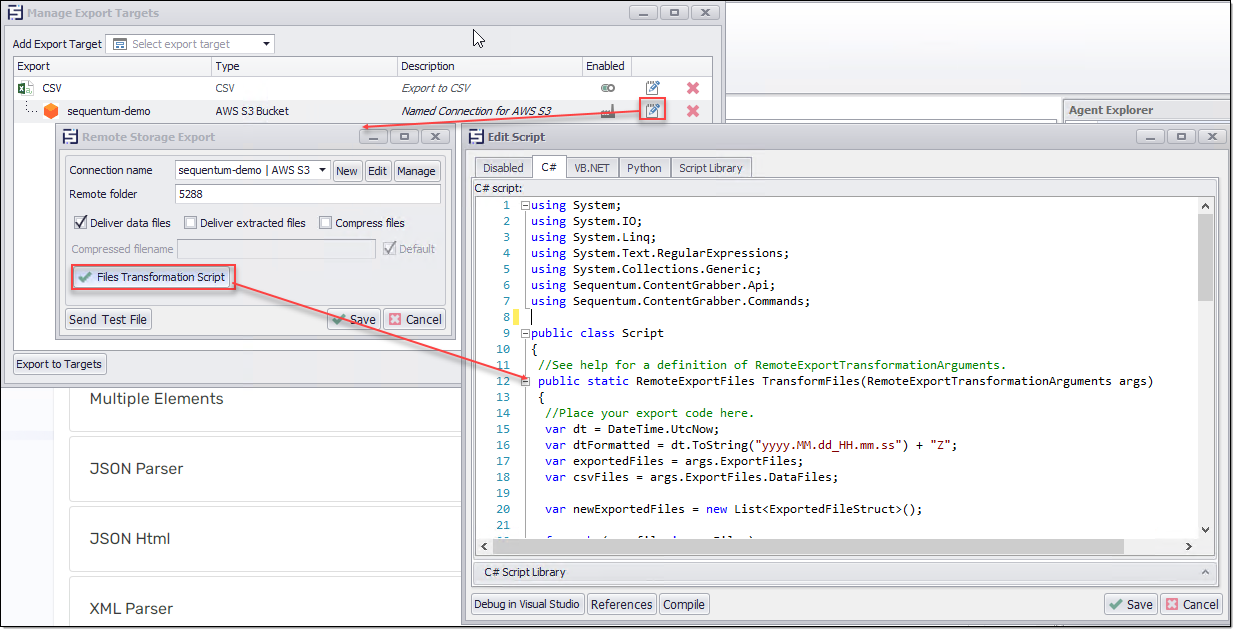Open the VB.NET tab
1236x632 pixels.
(593, 168)
